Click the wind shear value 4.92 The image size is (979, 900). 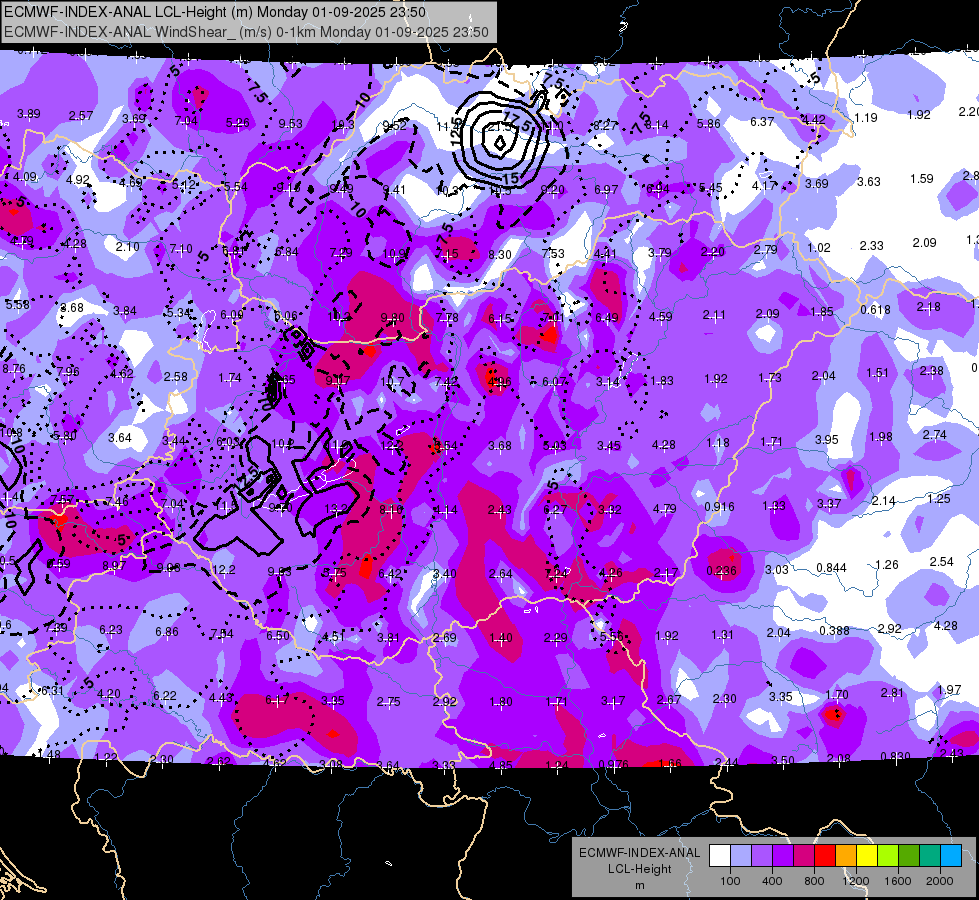click(78, 180)
